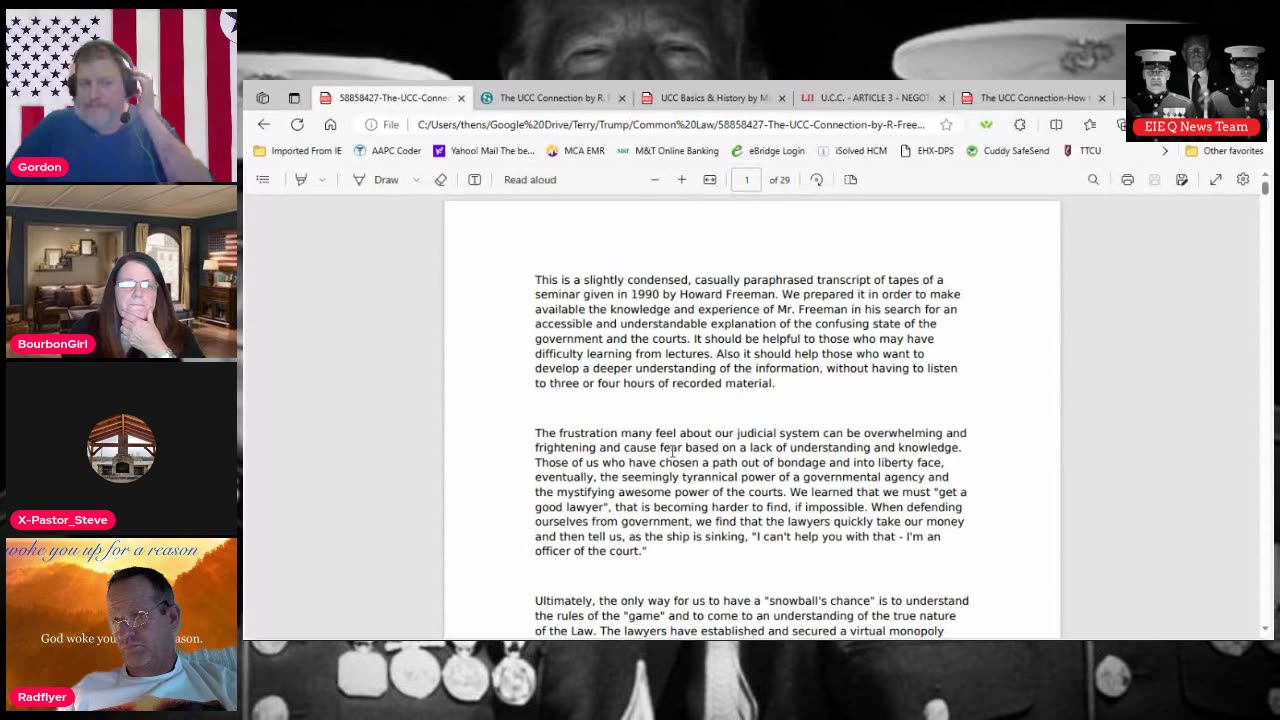This screenshot has width=1280, height=720.
Task: Rotate the PDF page
Action: click(x=817, y=180)
